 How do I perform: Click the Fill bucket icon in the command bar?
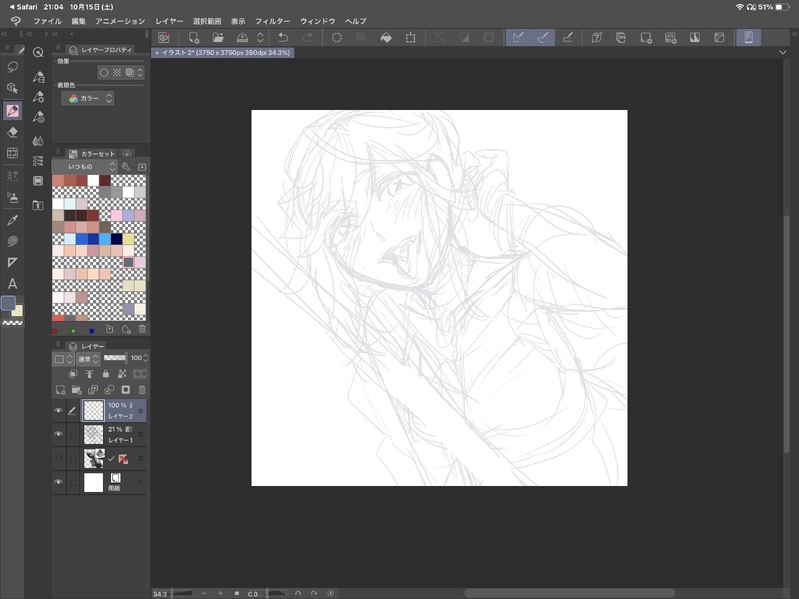click(x=386, y=38)
